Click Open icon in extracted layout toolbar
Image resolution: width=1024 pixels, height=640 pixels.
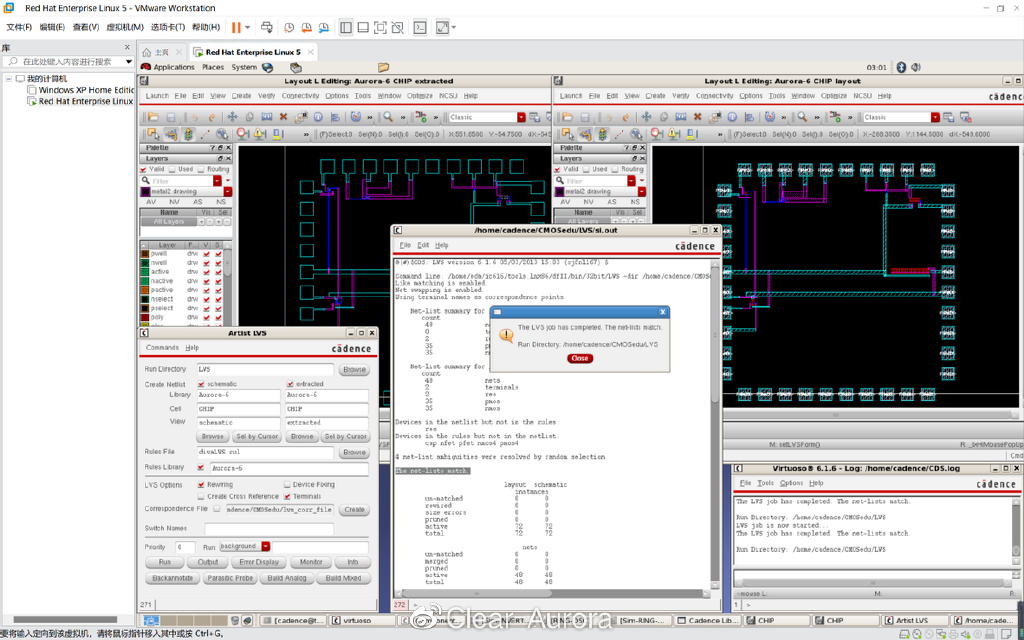153,117
